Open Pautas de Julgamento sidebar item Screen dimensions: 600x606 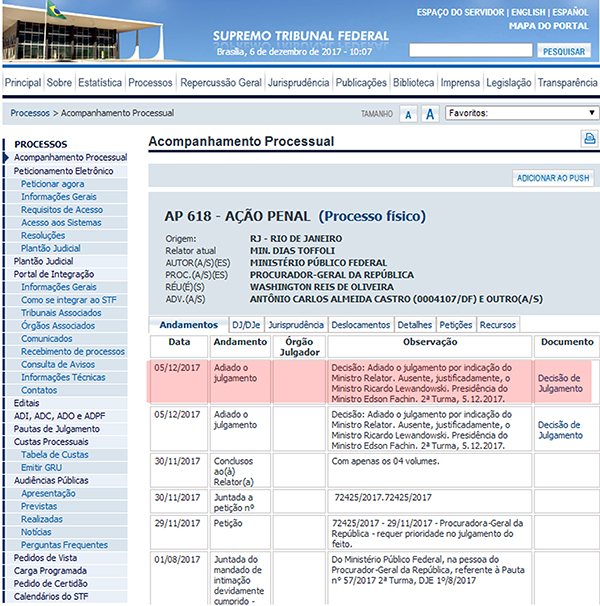[57, 429]
